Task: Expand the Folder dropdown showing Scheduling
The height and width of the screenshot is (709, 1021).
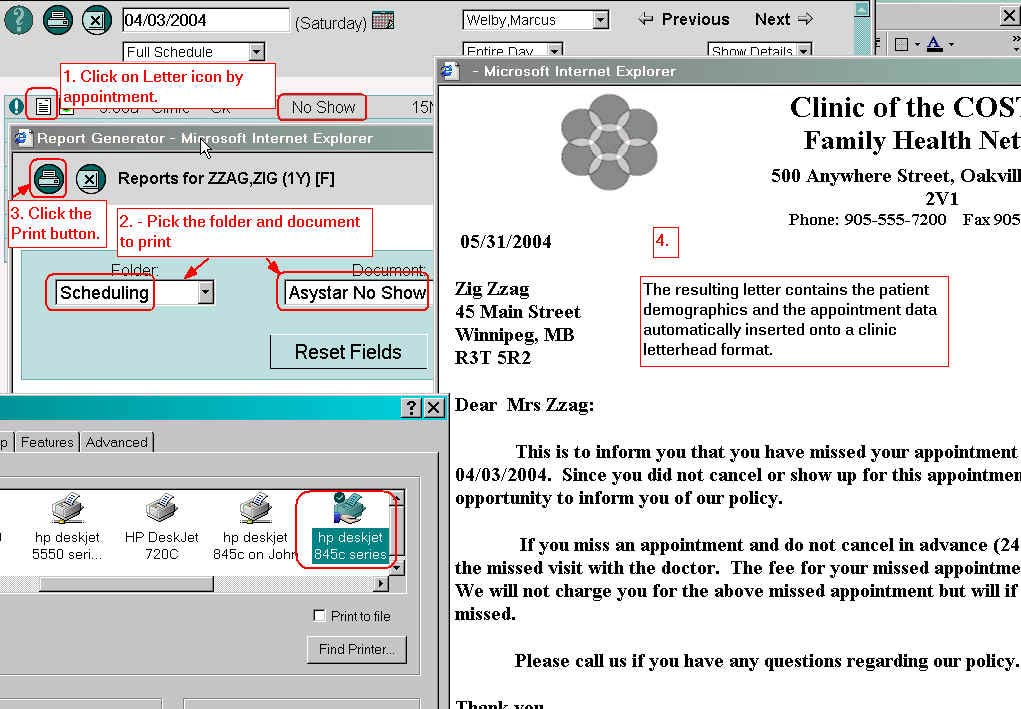Action: pyautogui.click(x=205, y=292)
